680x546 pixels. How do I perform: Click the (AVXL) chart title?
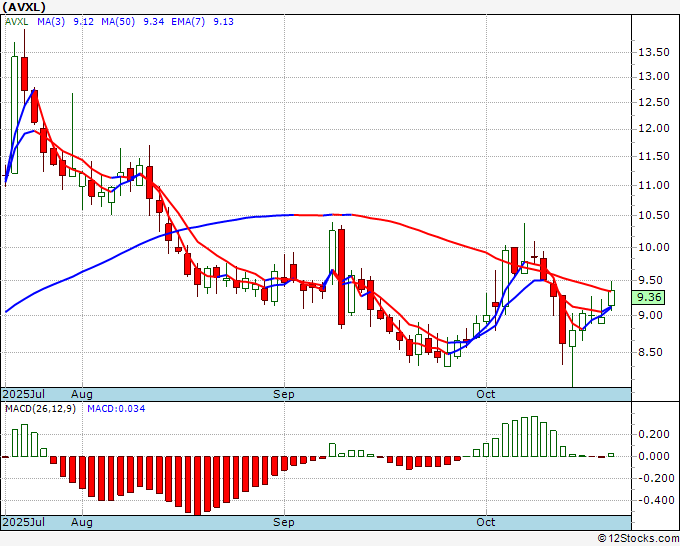tap(23, 7)
